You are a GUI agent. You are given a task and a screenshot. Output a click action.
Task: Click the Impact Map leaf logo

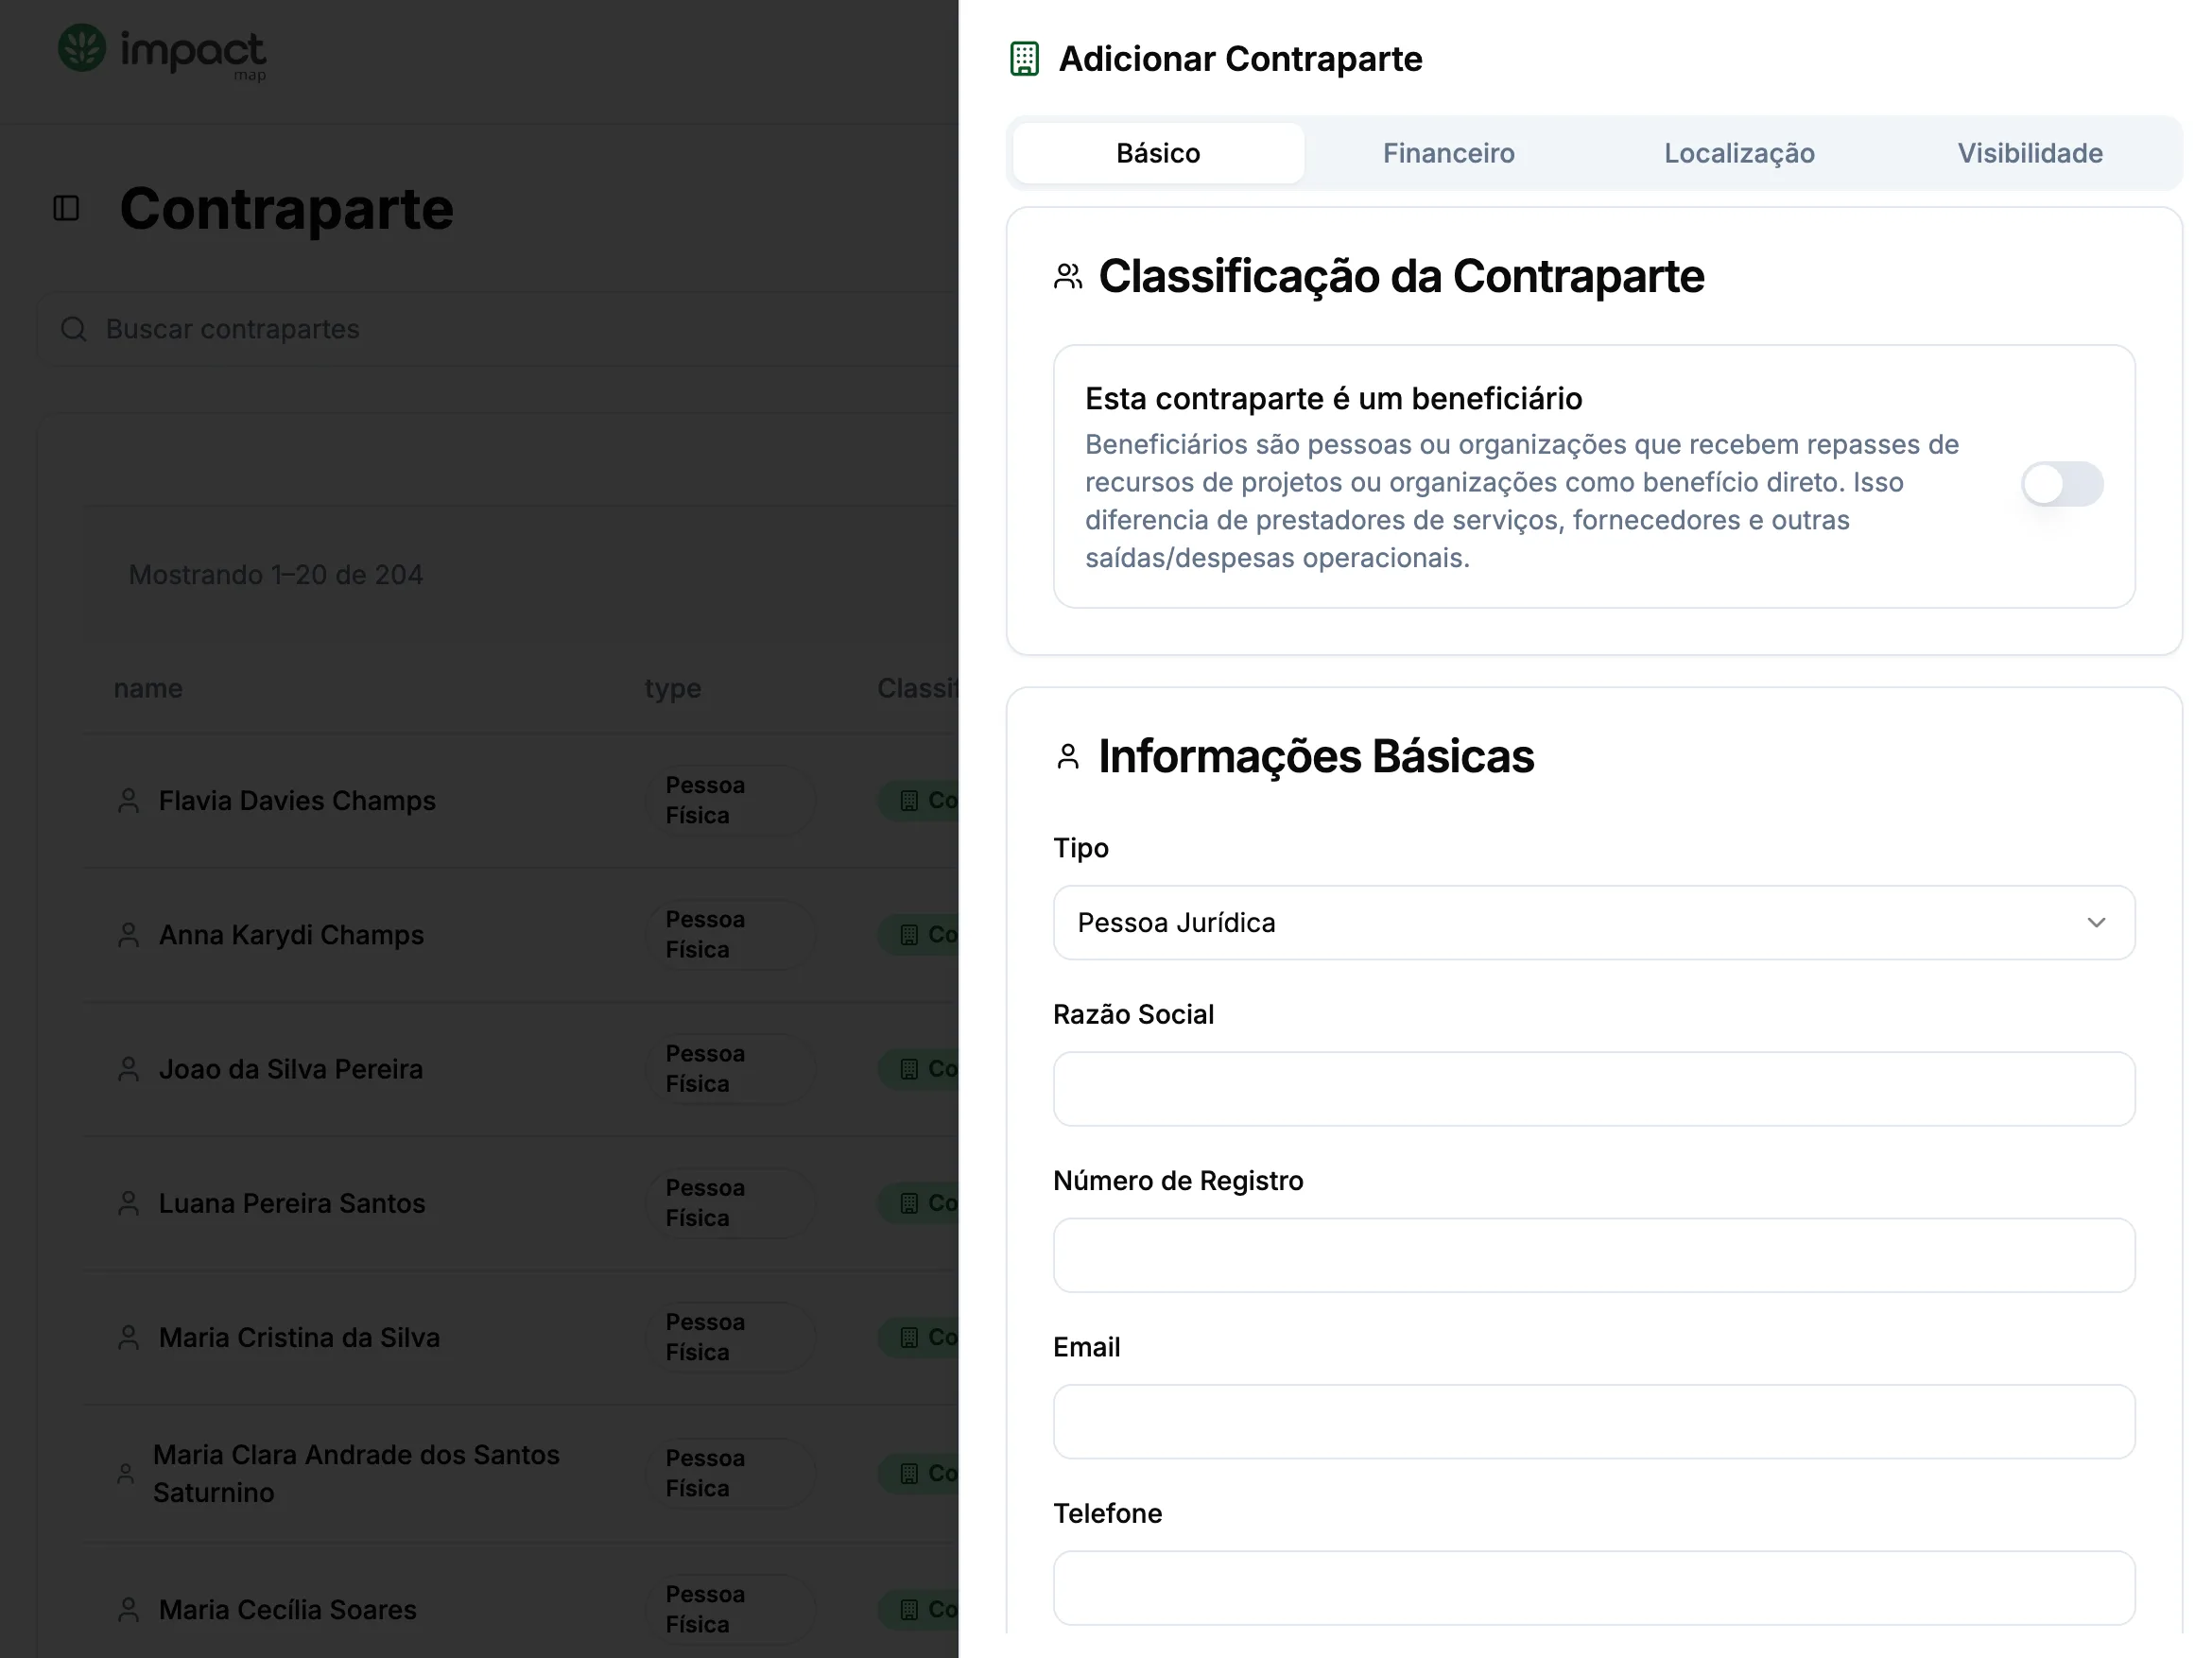click(82, 48)
